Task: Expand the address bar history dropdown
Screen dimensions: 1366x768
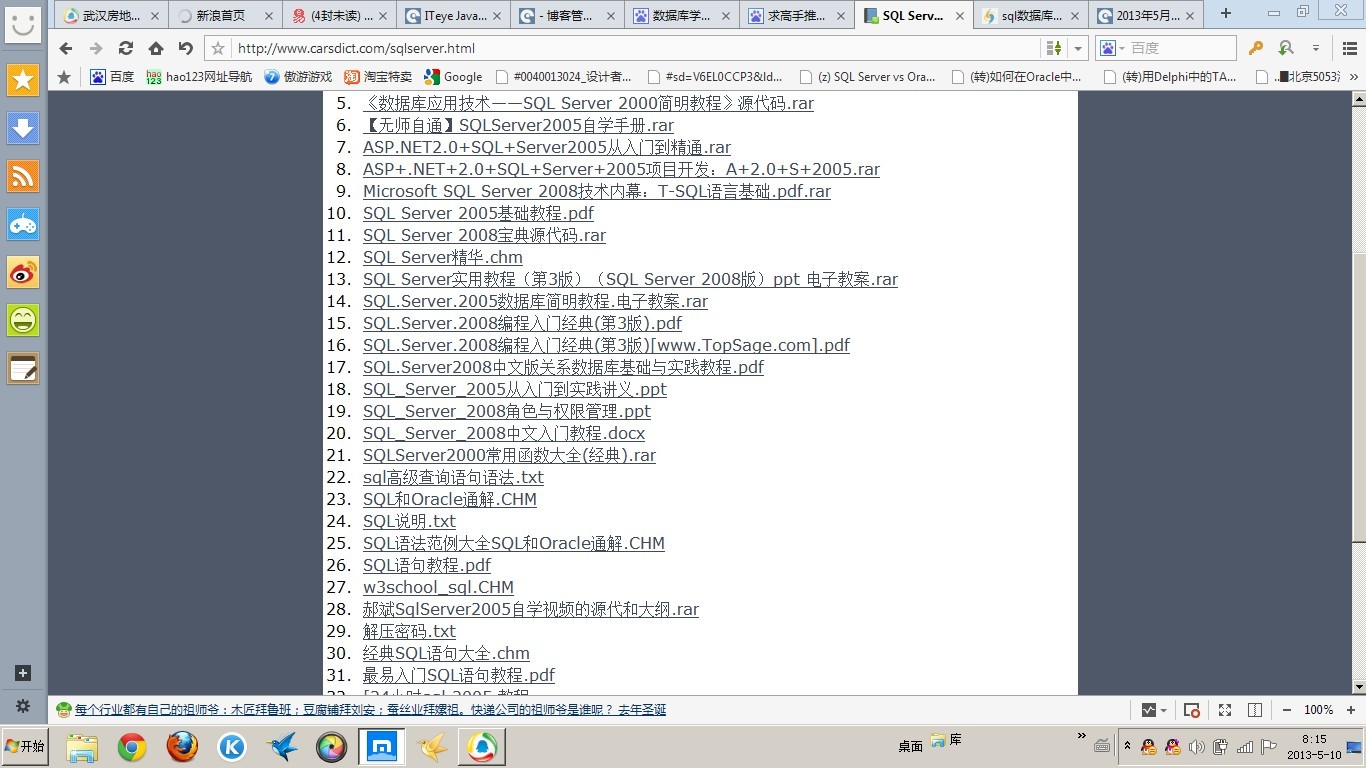Action: tap(1078, 48)
